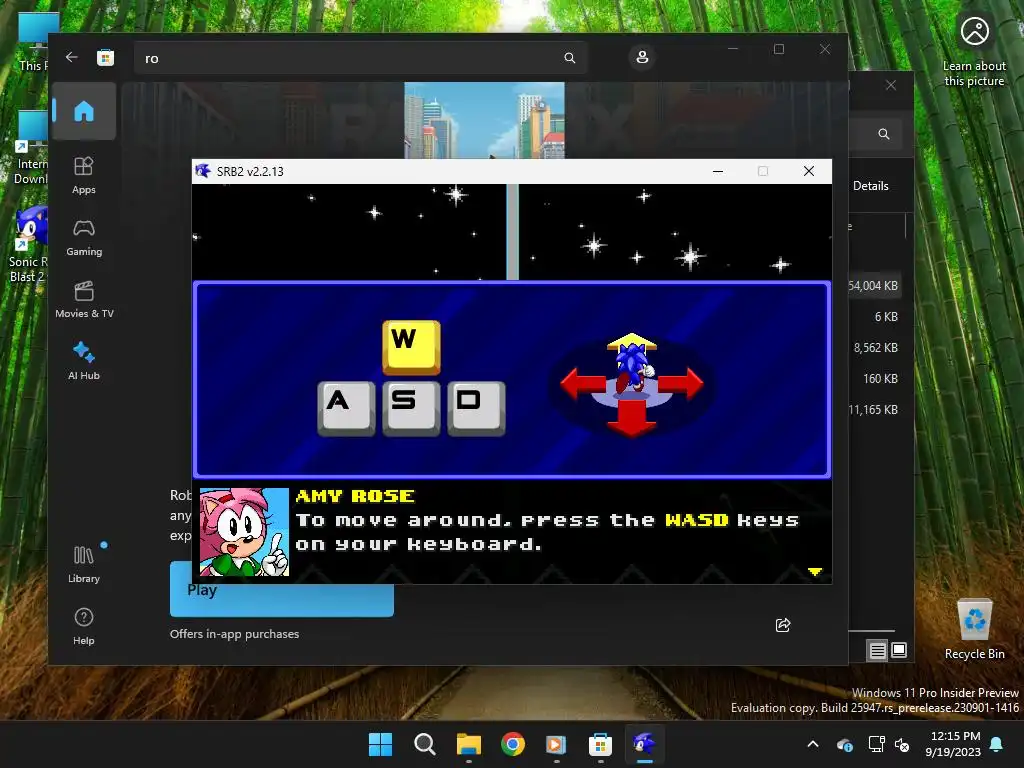Click the Microsoft Store logo icon
1024x768 pixels.
coord(105,57)
